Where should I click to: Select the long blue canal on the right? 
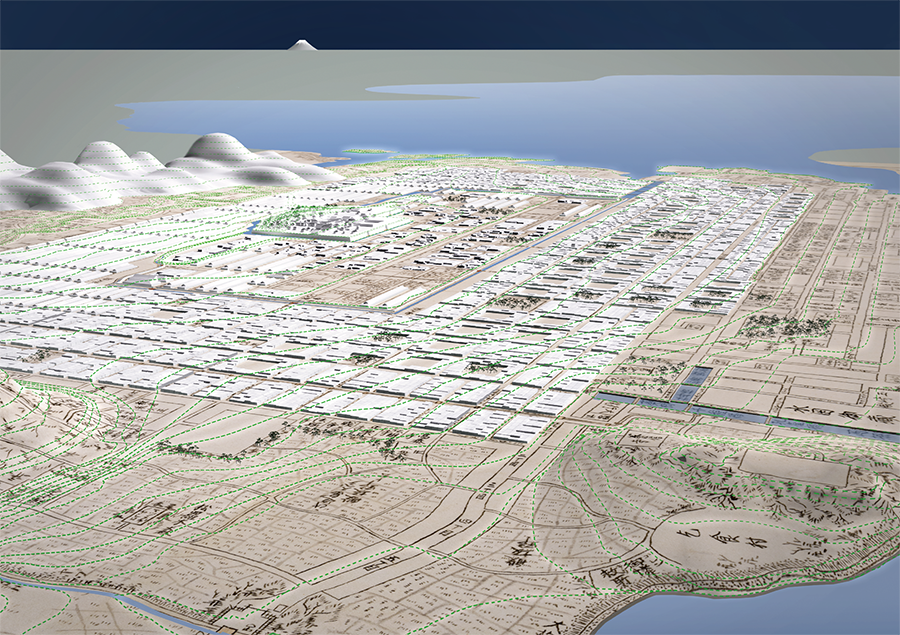[x=760, y=417]
